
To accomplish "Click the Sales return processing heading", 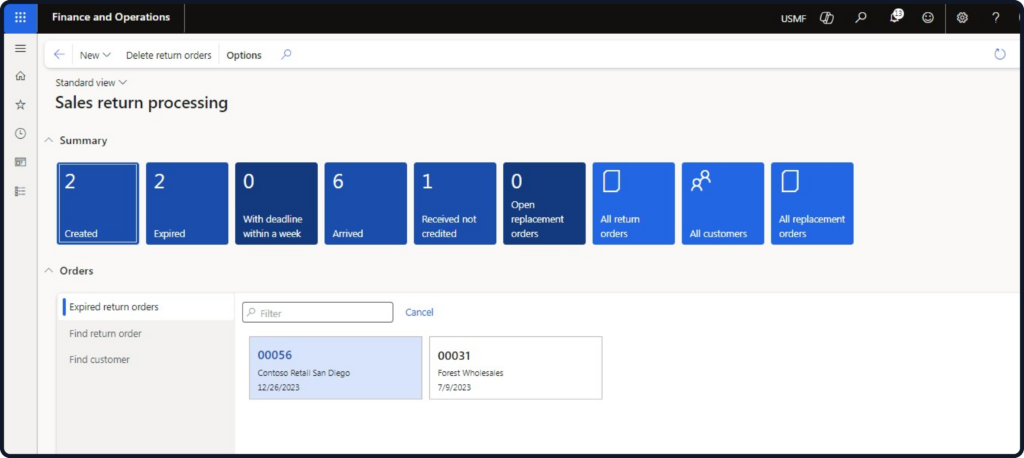I will click(x=142, y=103).
